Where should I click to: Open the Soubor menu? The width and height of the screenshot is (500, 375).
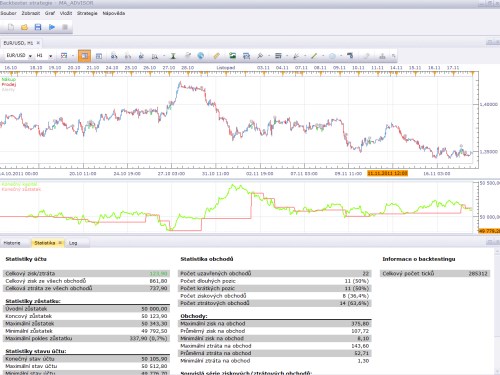(8, 13)
